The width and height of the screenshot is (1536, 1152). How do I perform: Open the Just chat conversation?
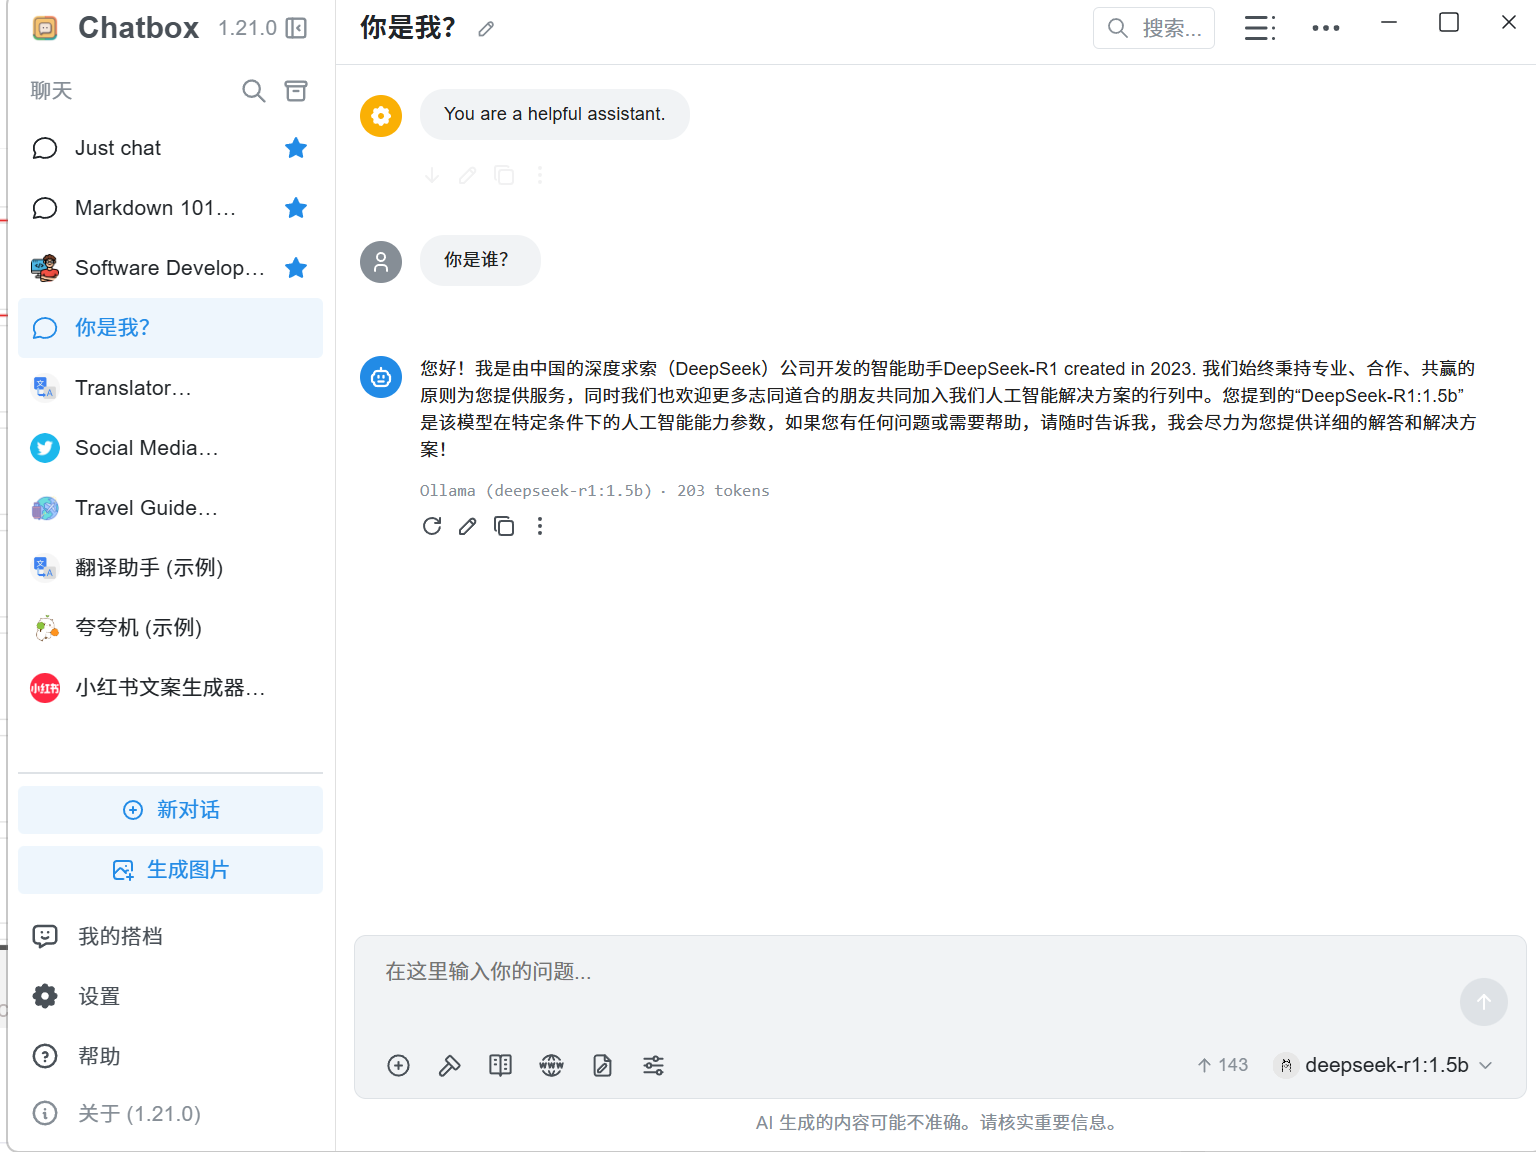[x=170, y=148]
